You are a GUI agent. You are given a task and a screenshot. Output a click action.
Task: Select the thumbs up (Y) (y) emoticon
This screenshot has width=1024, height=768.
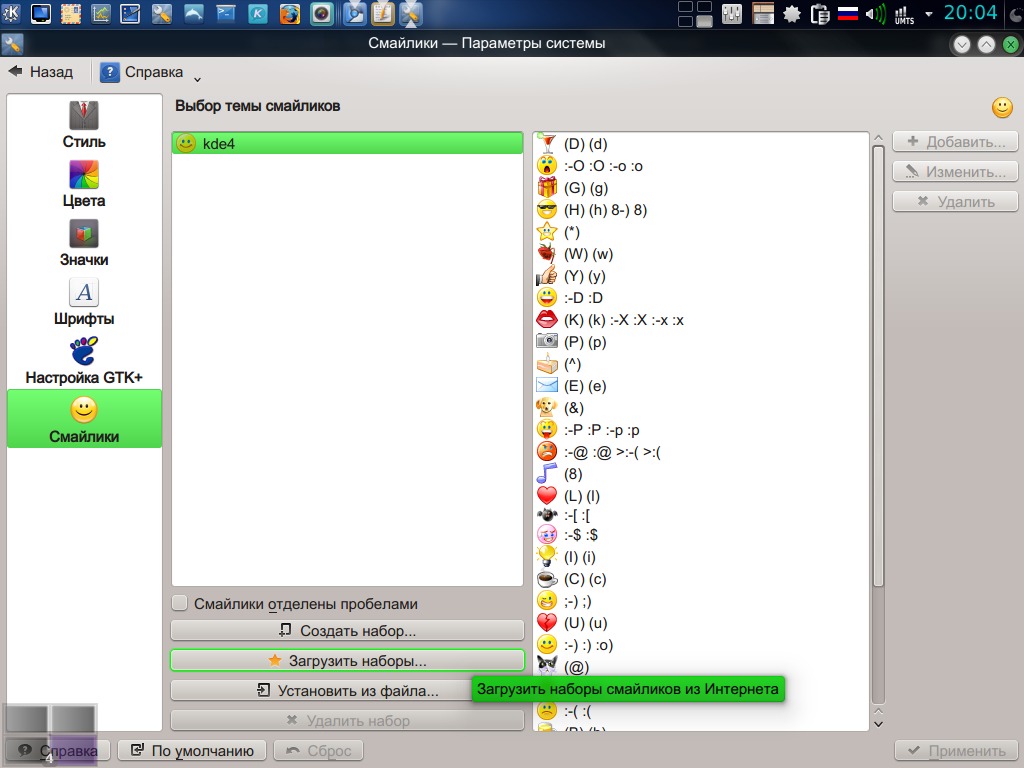701,276
